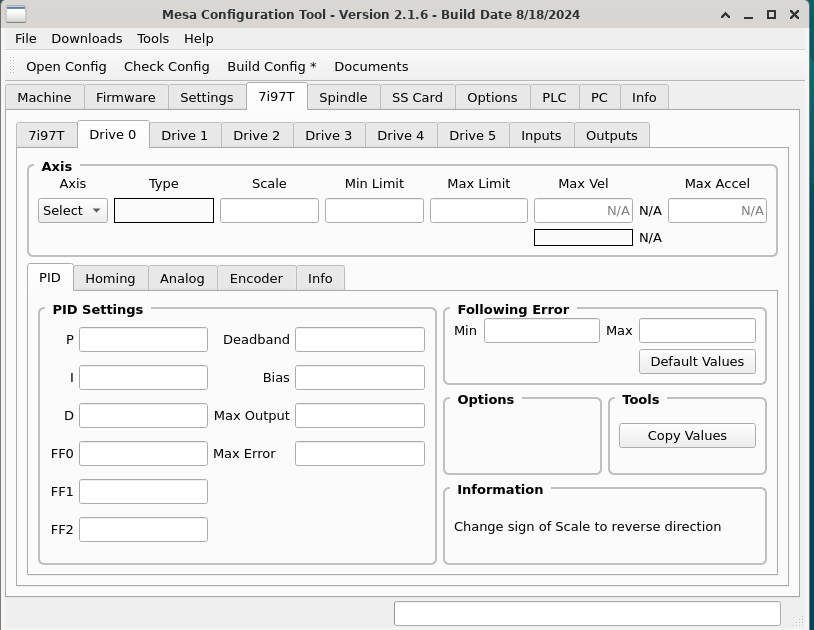Switch to the Encoder tab
Image resolution: width=814 pixels, height=630 pixels.
(256, 279)
